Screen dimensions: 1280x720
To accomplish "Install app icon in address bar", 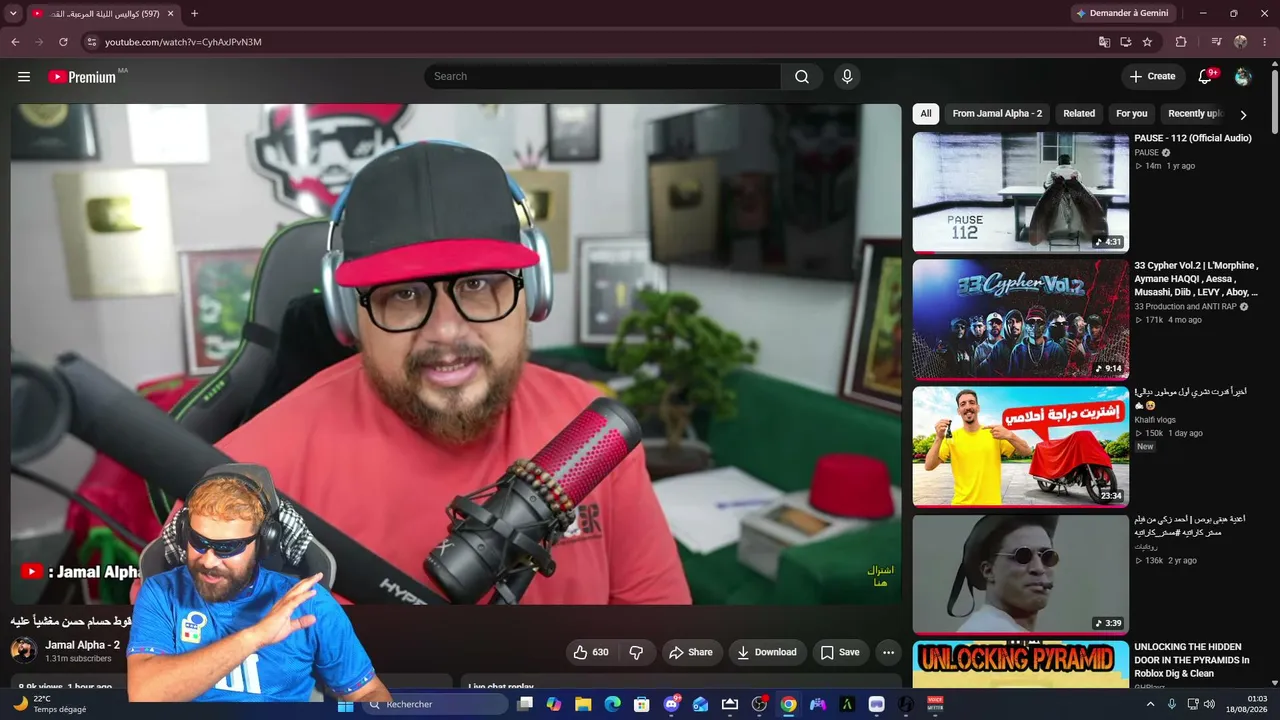I will pos(1125,42).
